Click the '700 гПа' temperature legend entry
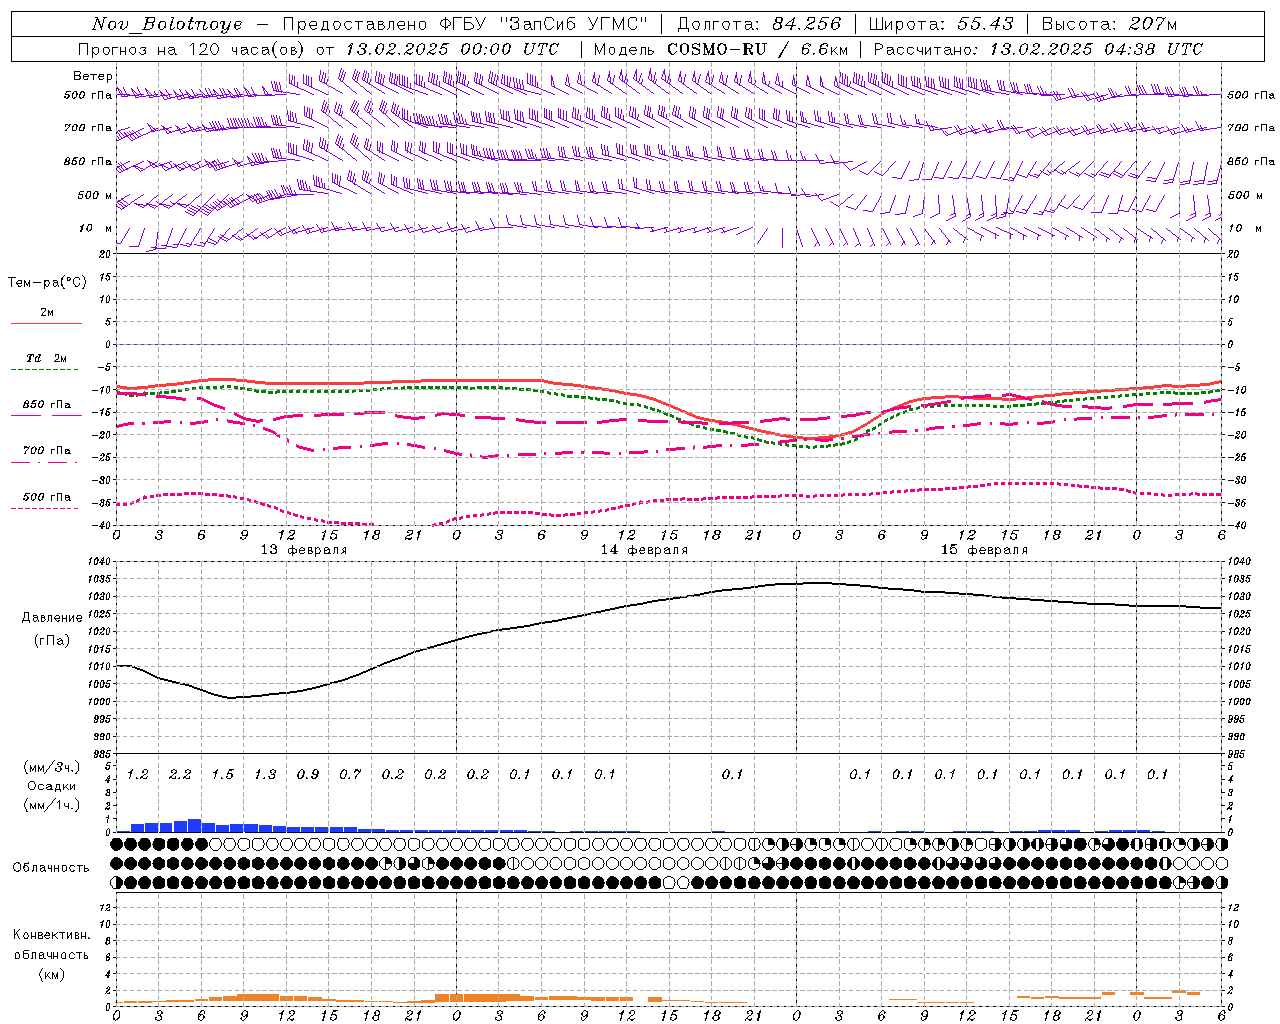 click(47, 451)
